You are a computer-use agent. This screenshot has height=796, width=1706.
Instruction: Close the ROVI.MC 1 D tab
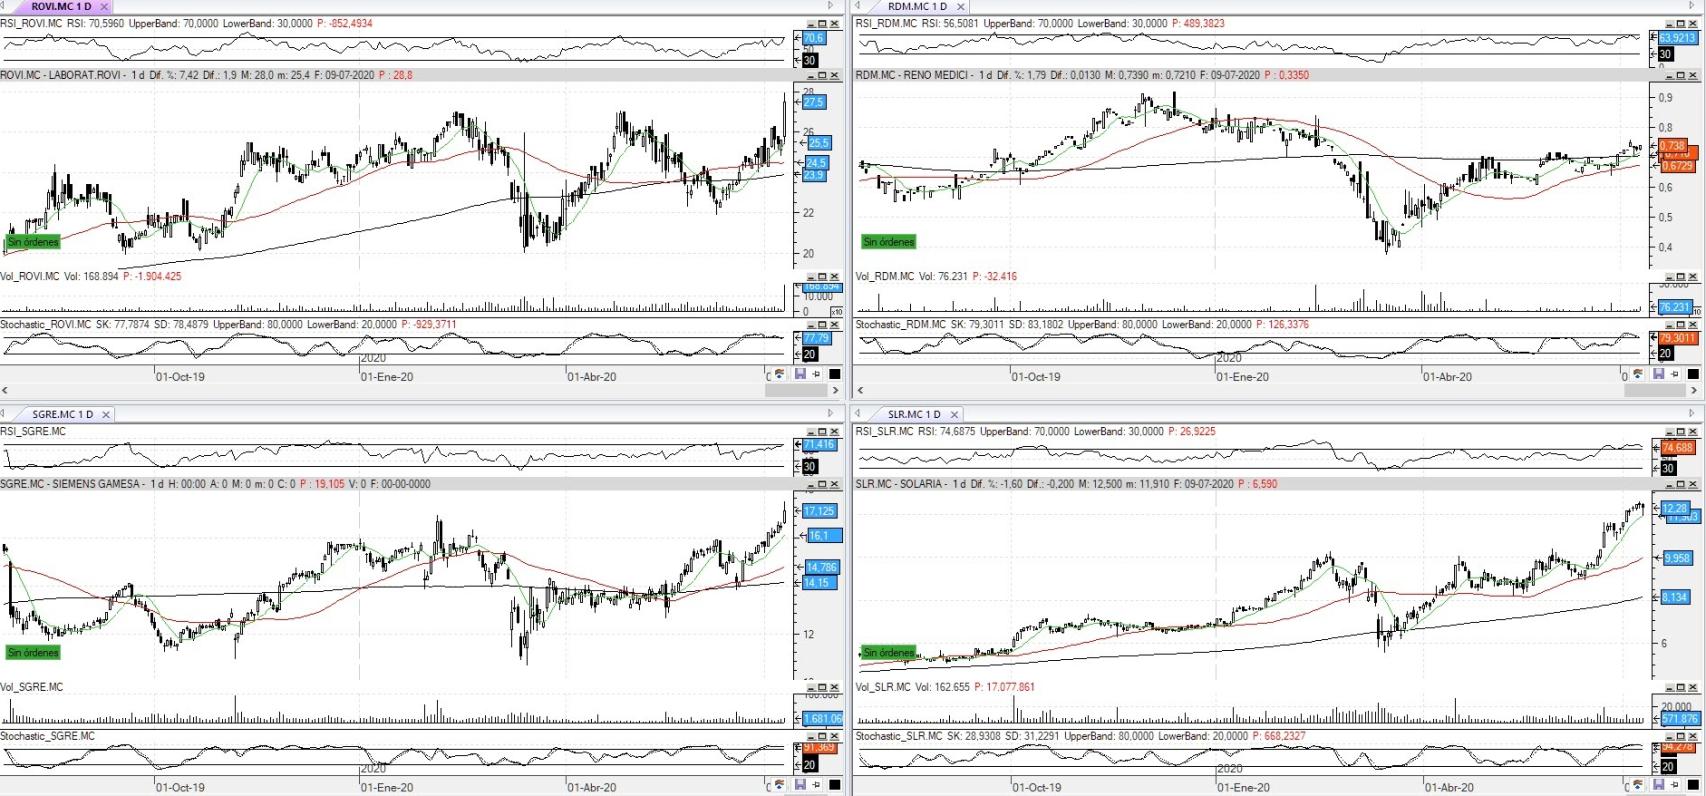(105, 6)
